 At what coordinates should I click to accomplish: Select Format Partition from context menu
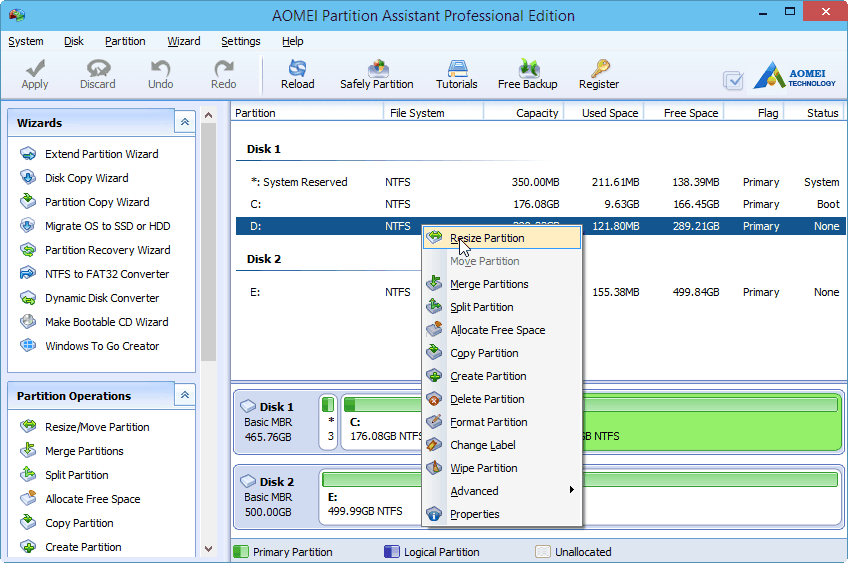(488, 422)
